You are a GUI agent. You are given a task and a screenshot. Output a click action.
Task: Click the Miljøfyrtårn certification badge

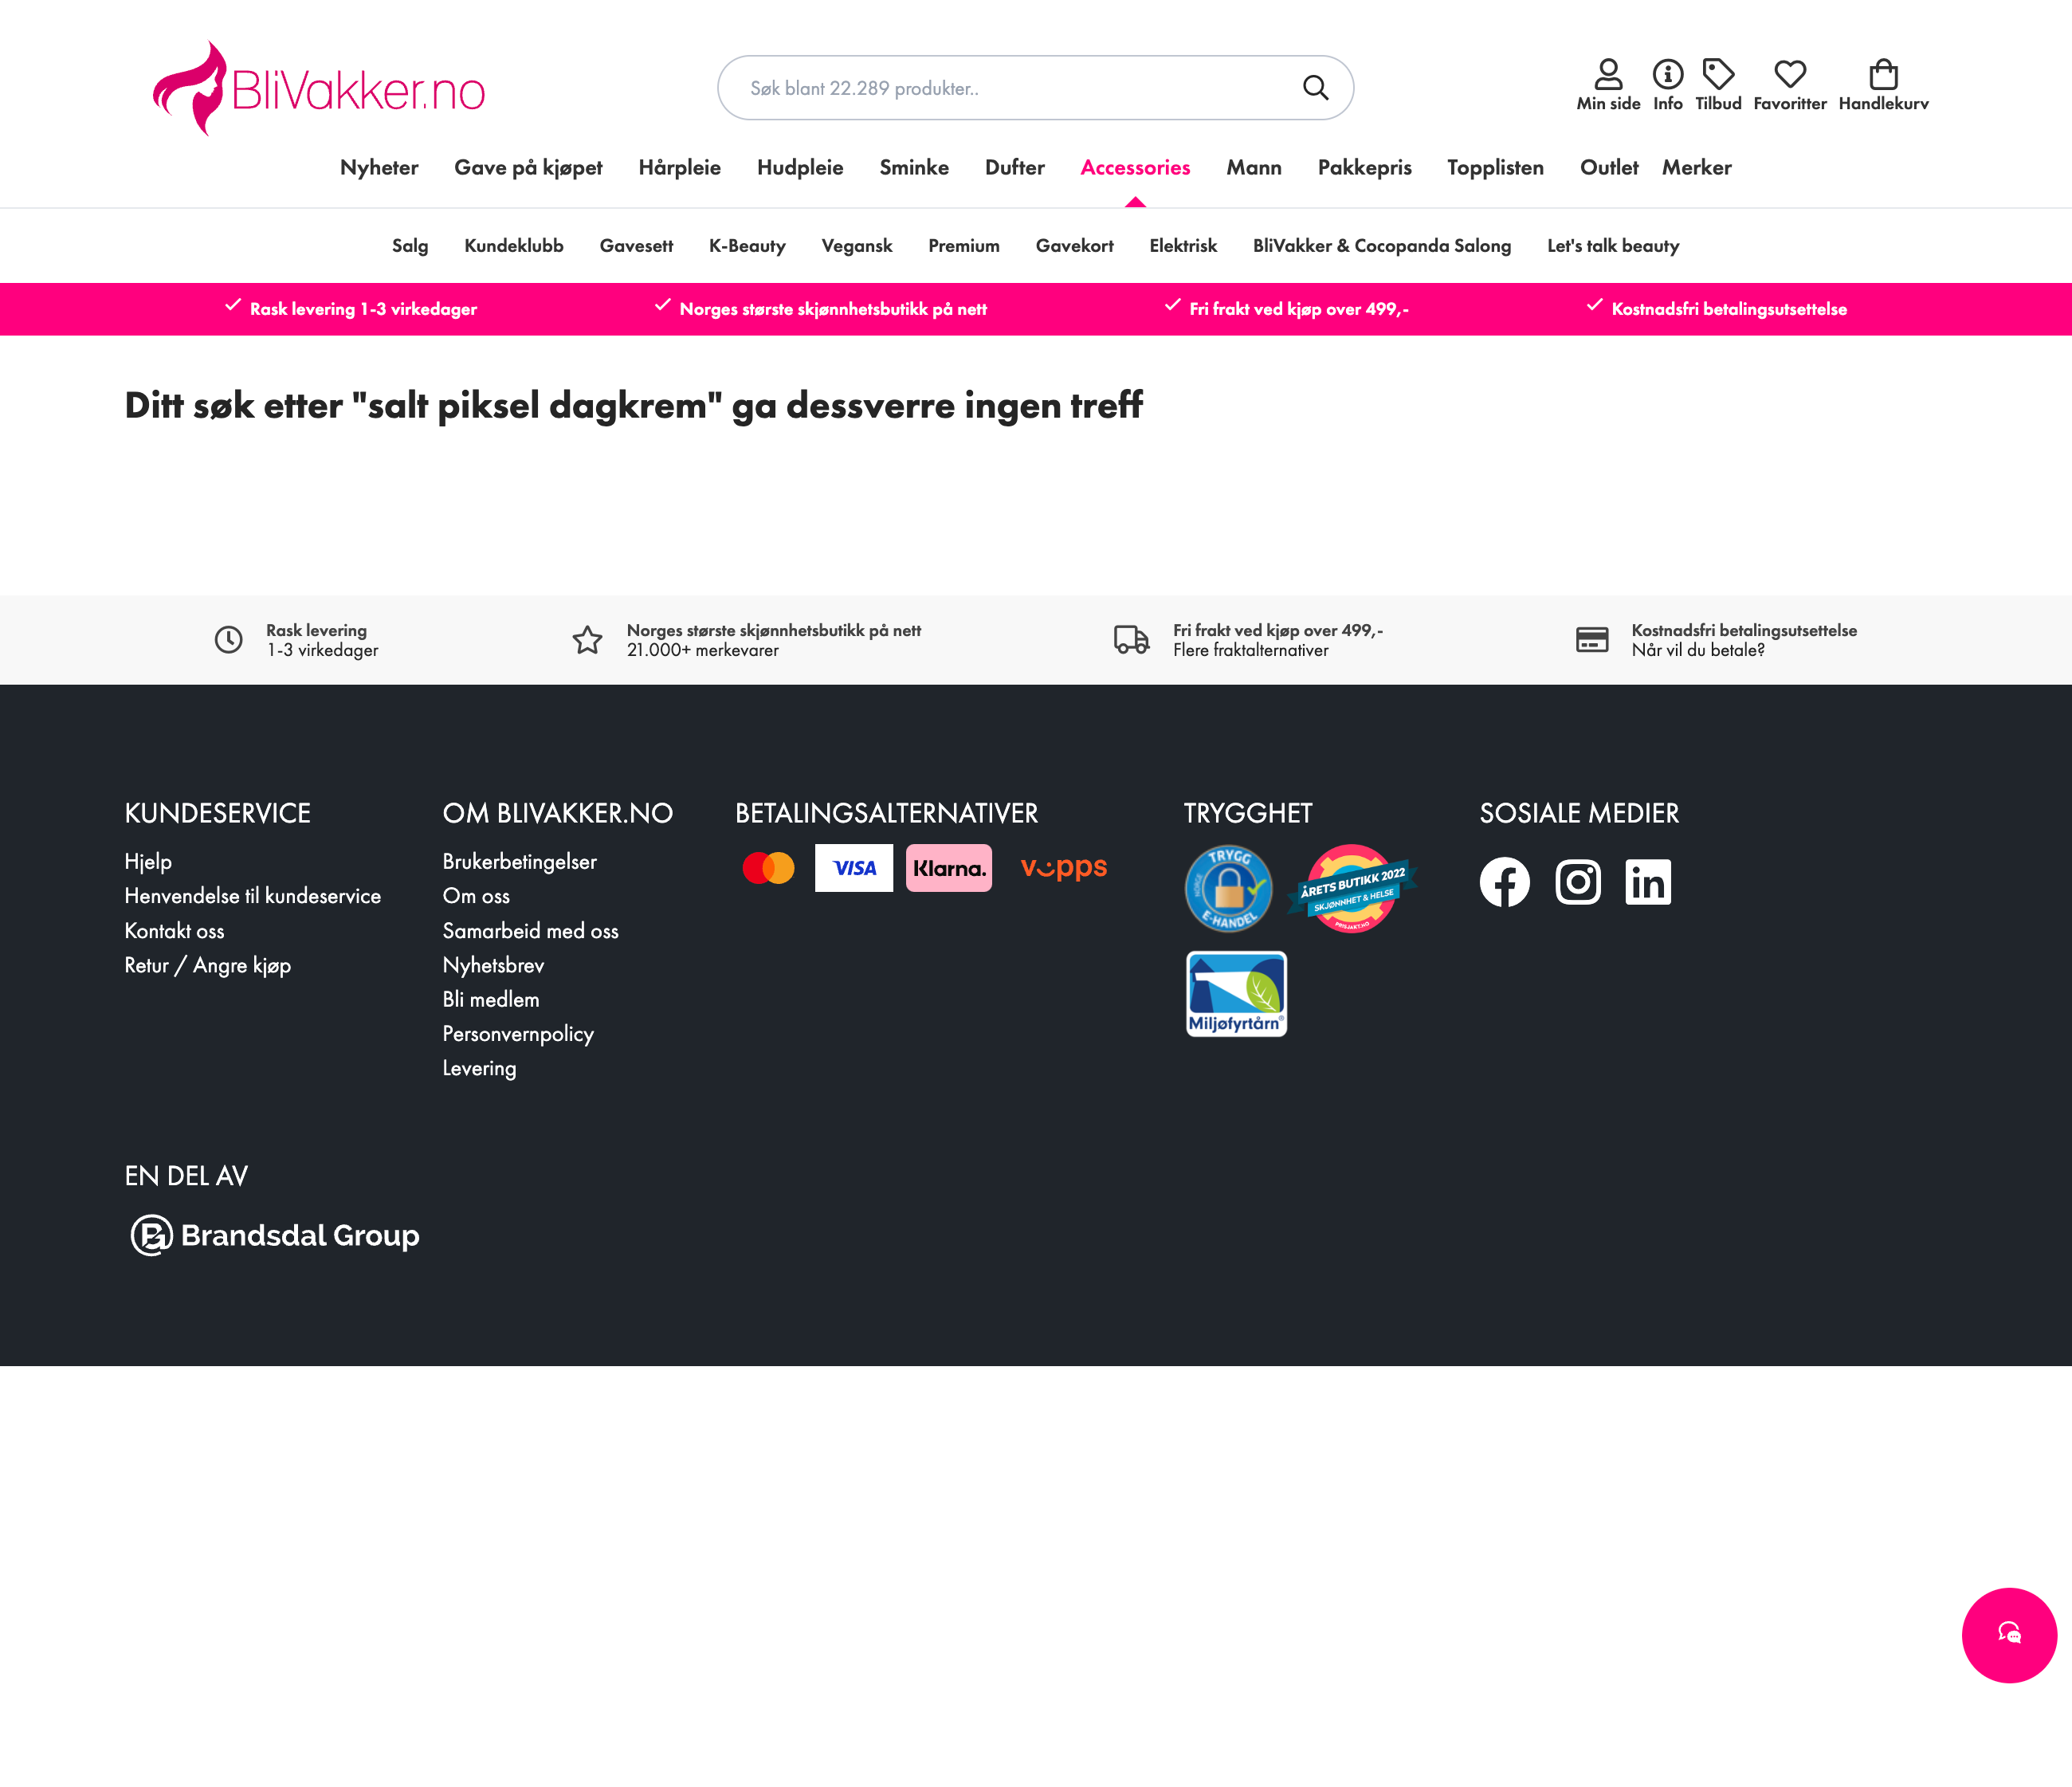(x=1235, y=994)
